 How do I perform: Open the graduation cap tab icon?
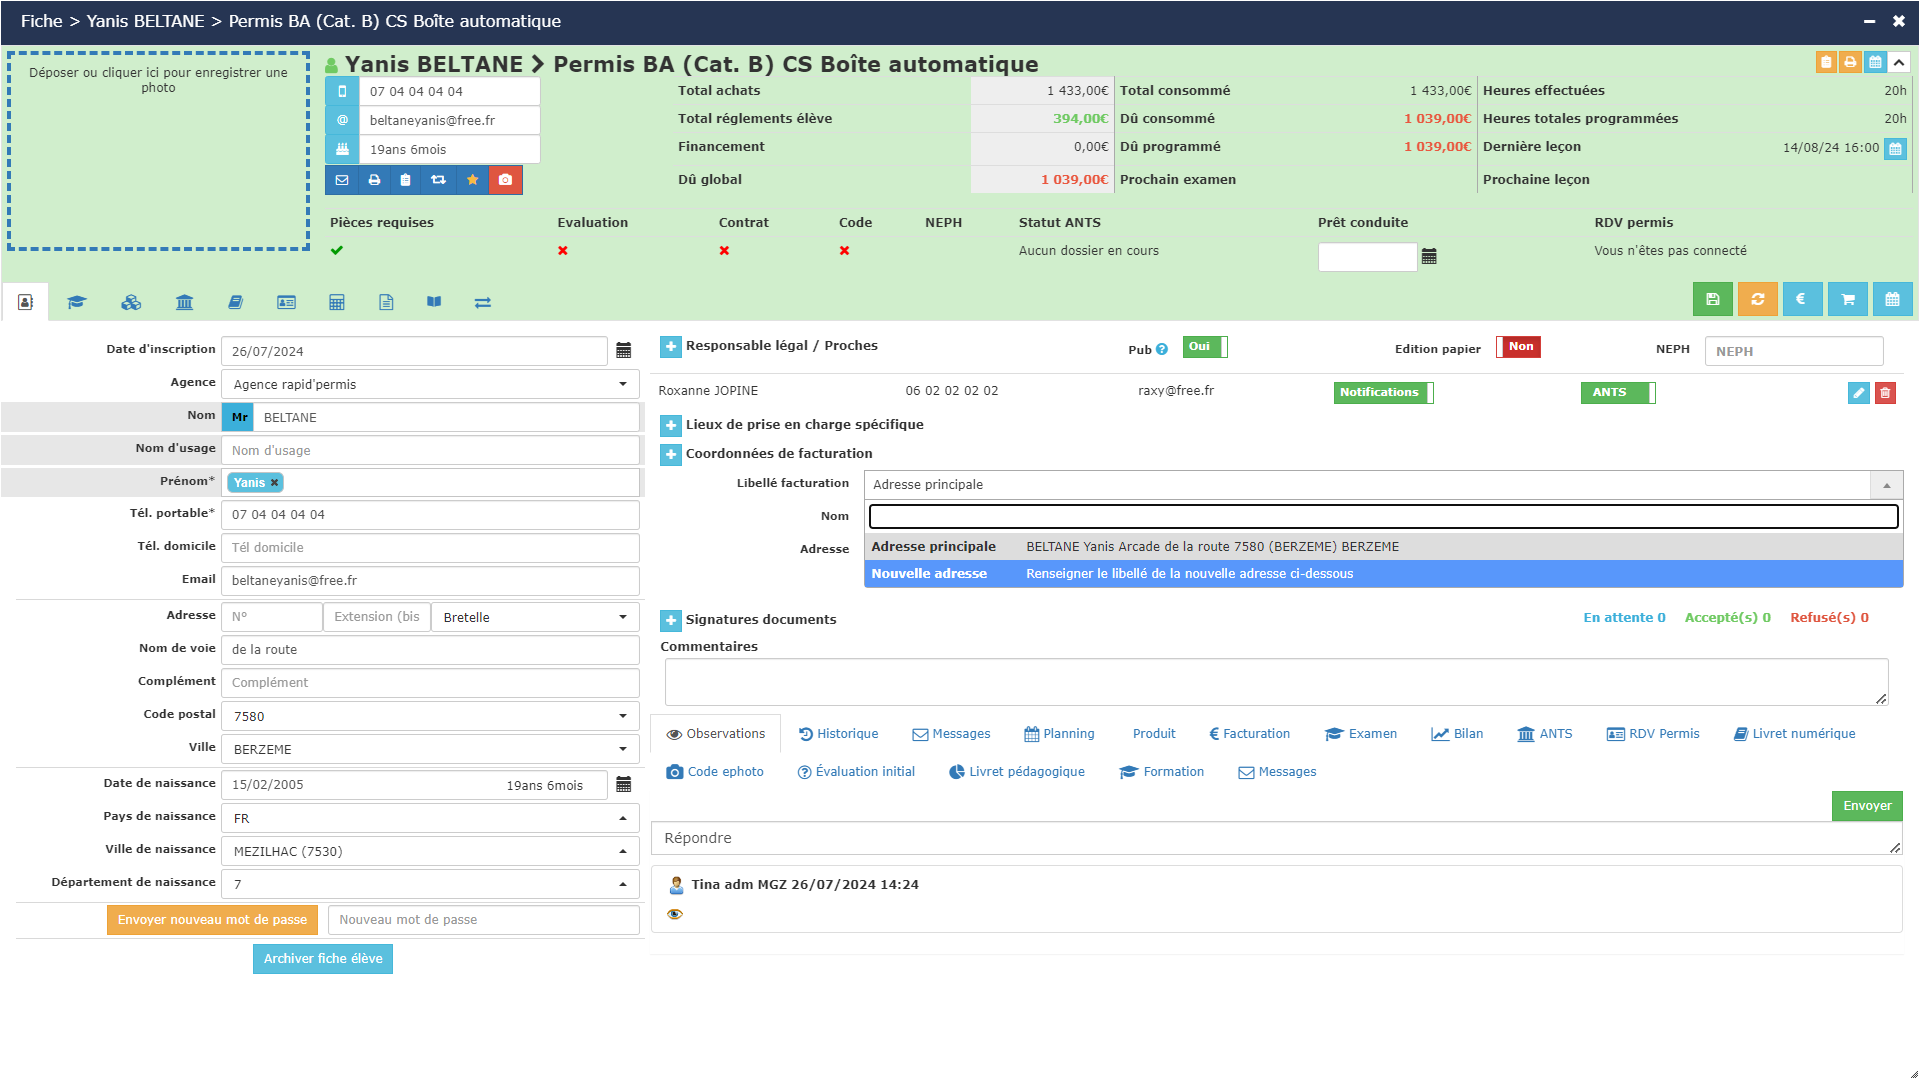(x=77, y=302)
